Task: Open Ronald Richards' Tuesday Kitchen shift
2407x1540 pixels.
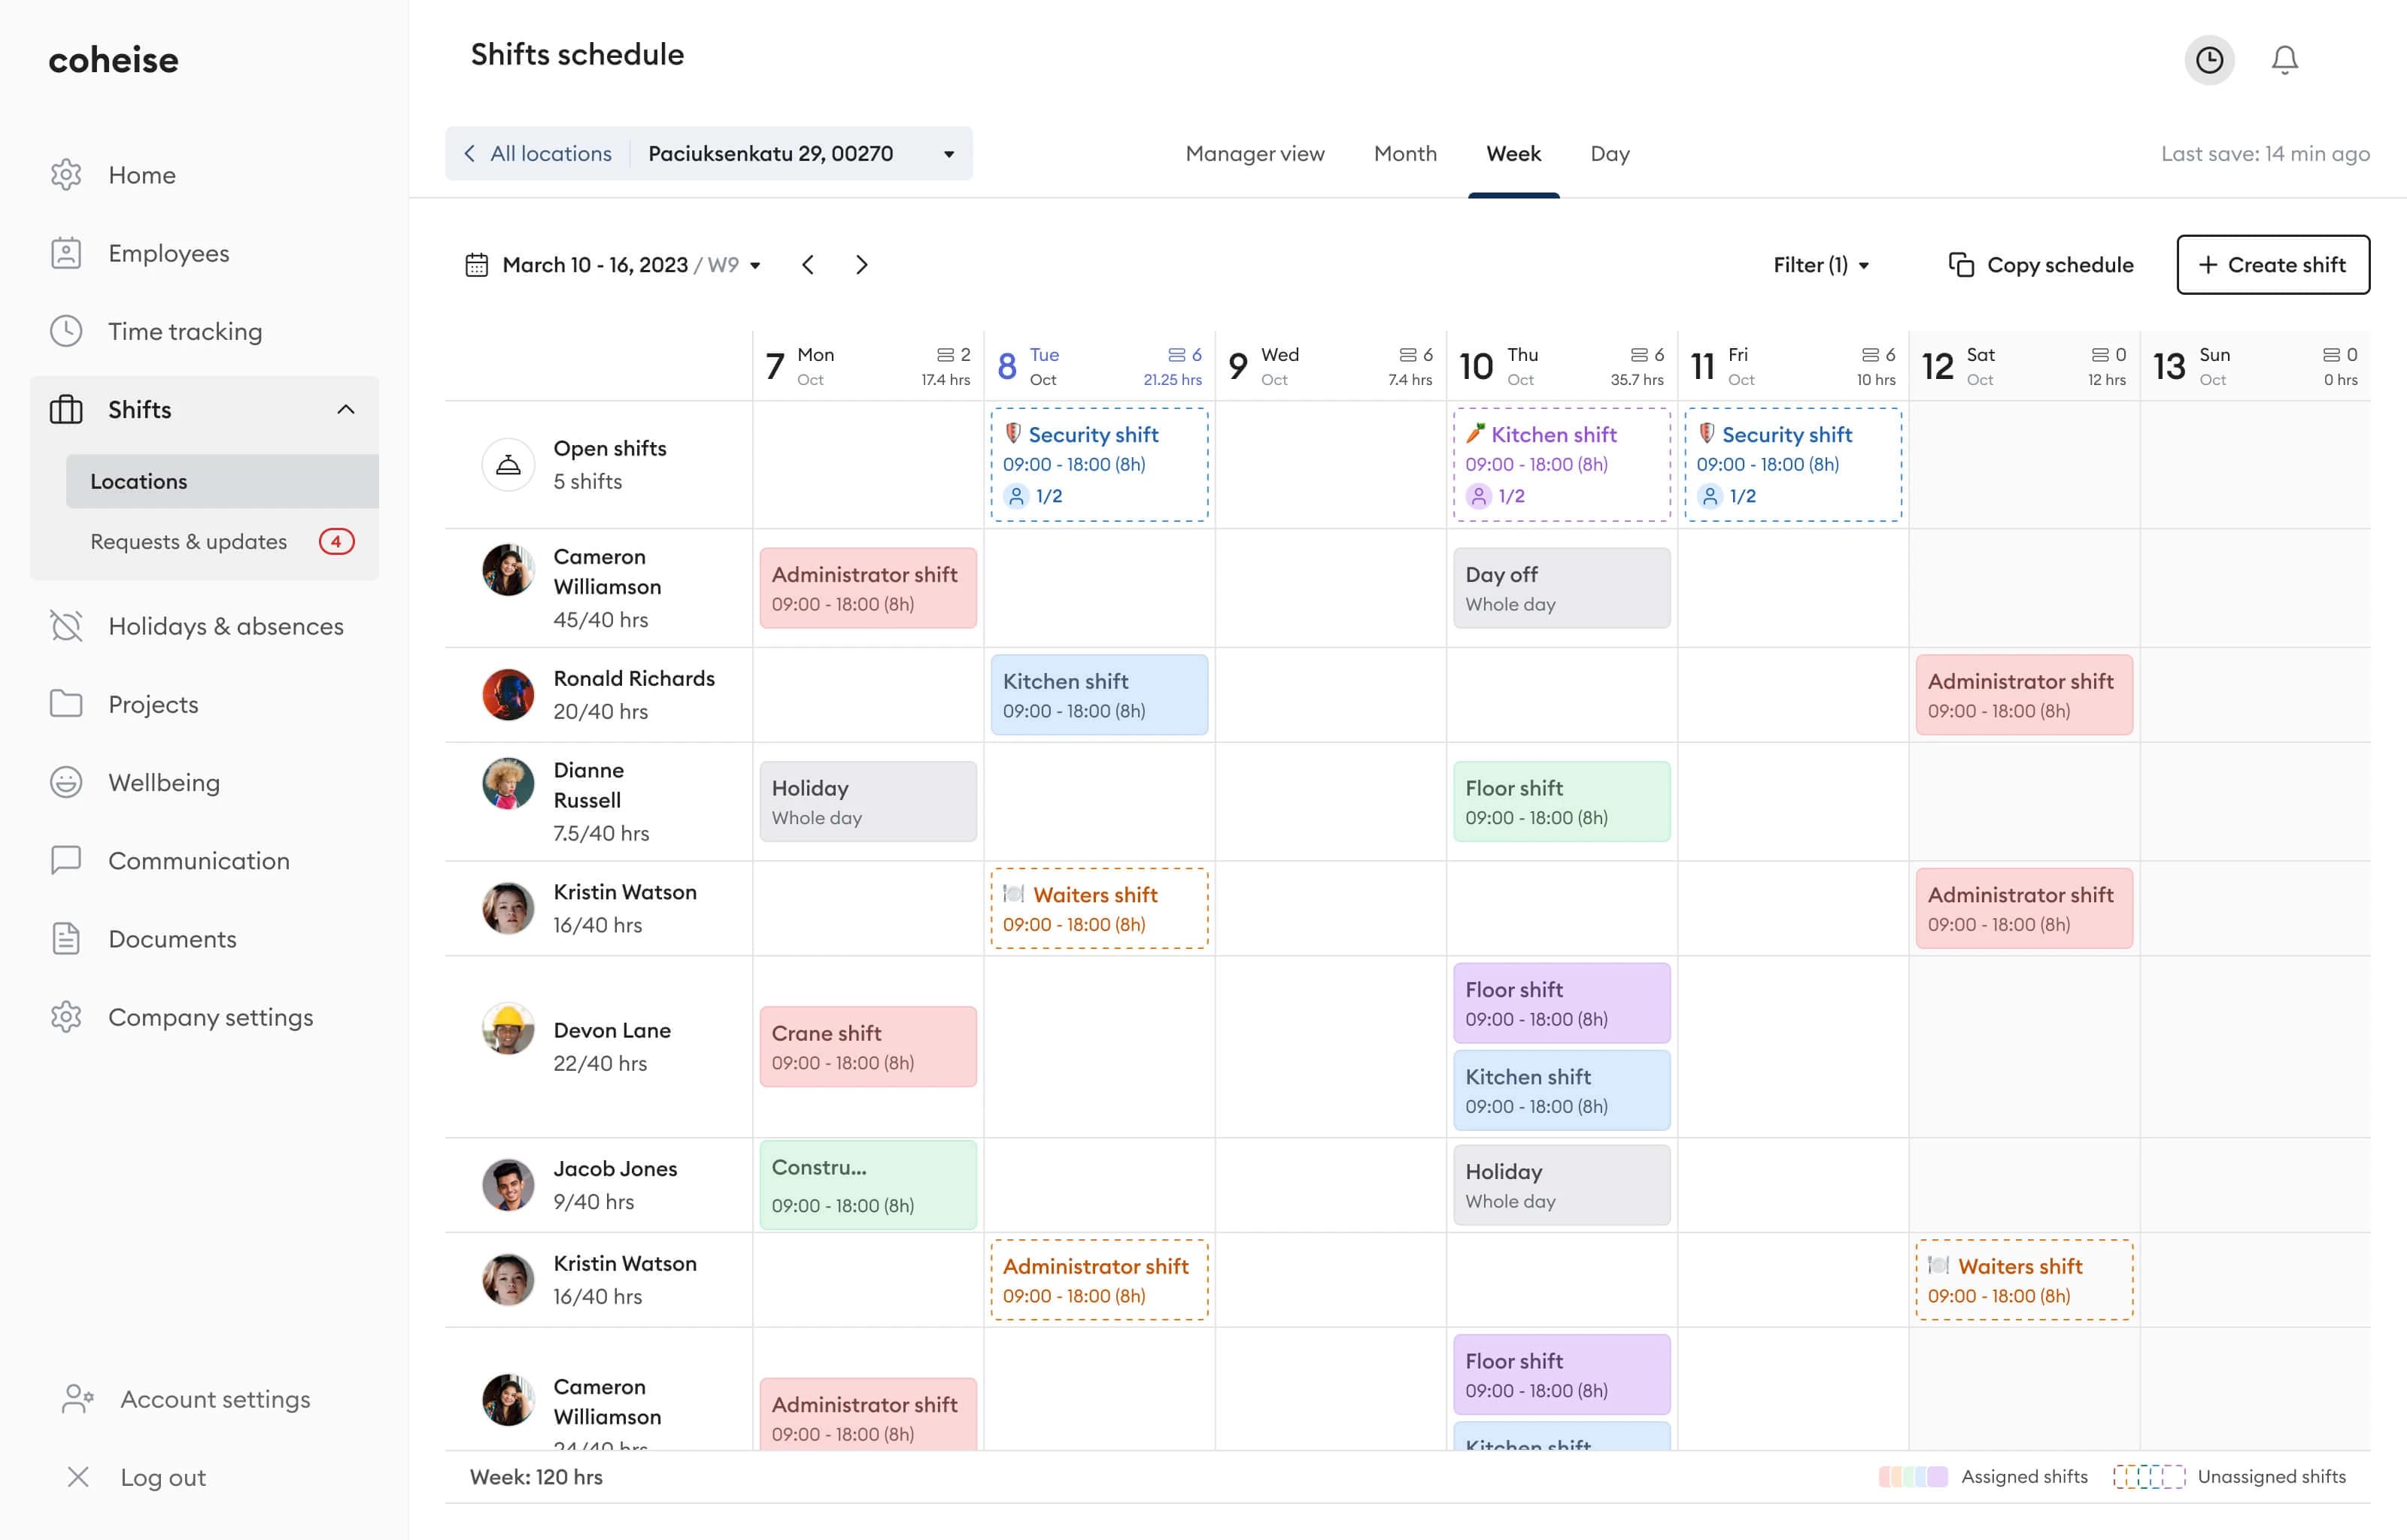Action: click(1099, 695)
